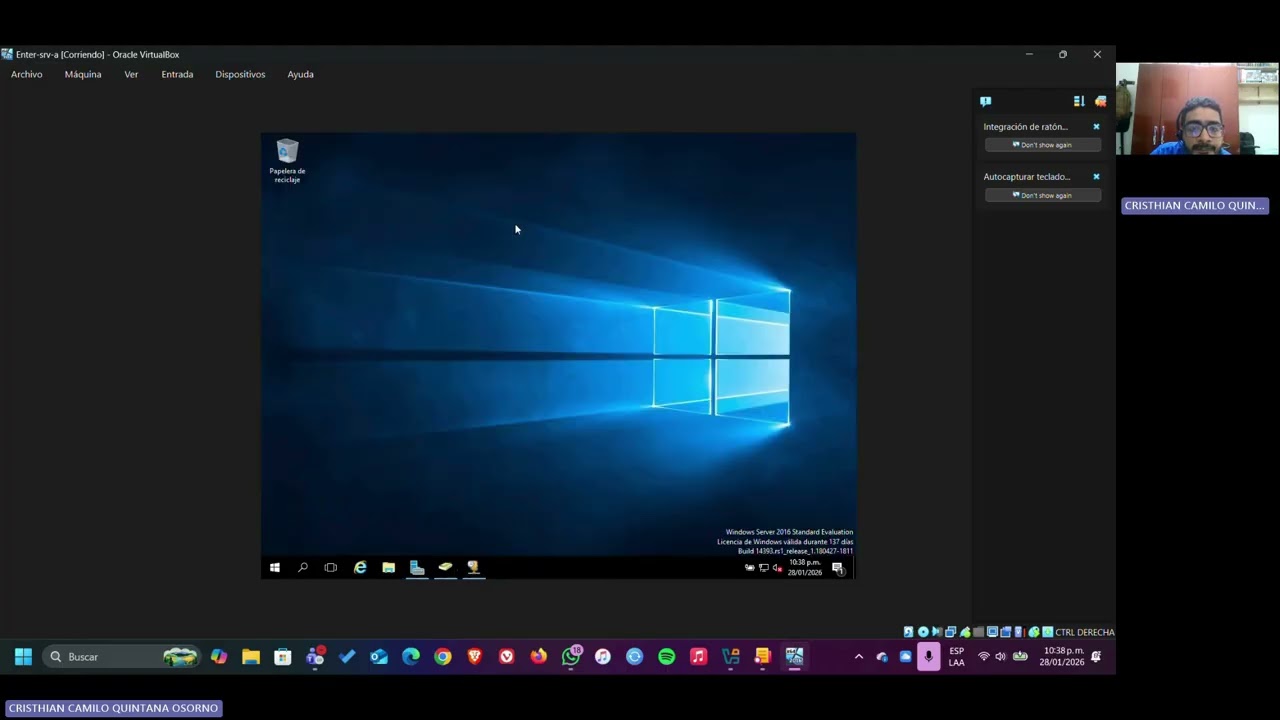Switch the ESP LAA input language
Viewport: 1280px width, 720px height.
[x=957, y=657]
